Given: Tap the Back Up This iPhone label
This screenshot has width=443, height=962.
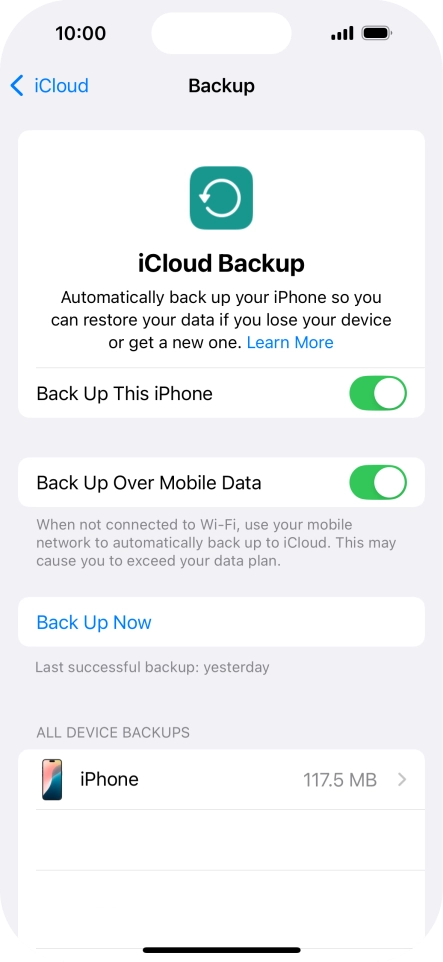Looking at the screenshot, I should point(125,393).
